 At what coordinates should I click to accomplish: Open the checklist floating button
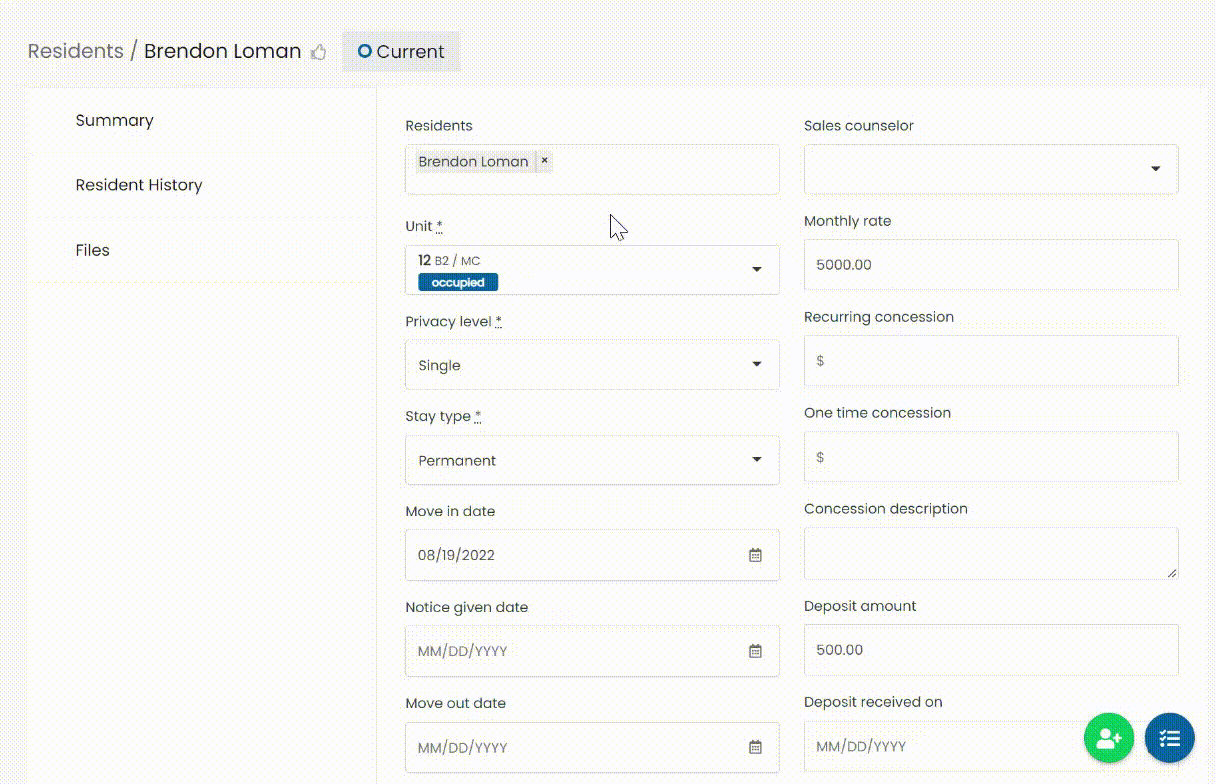[1170, 739]
